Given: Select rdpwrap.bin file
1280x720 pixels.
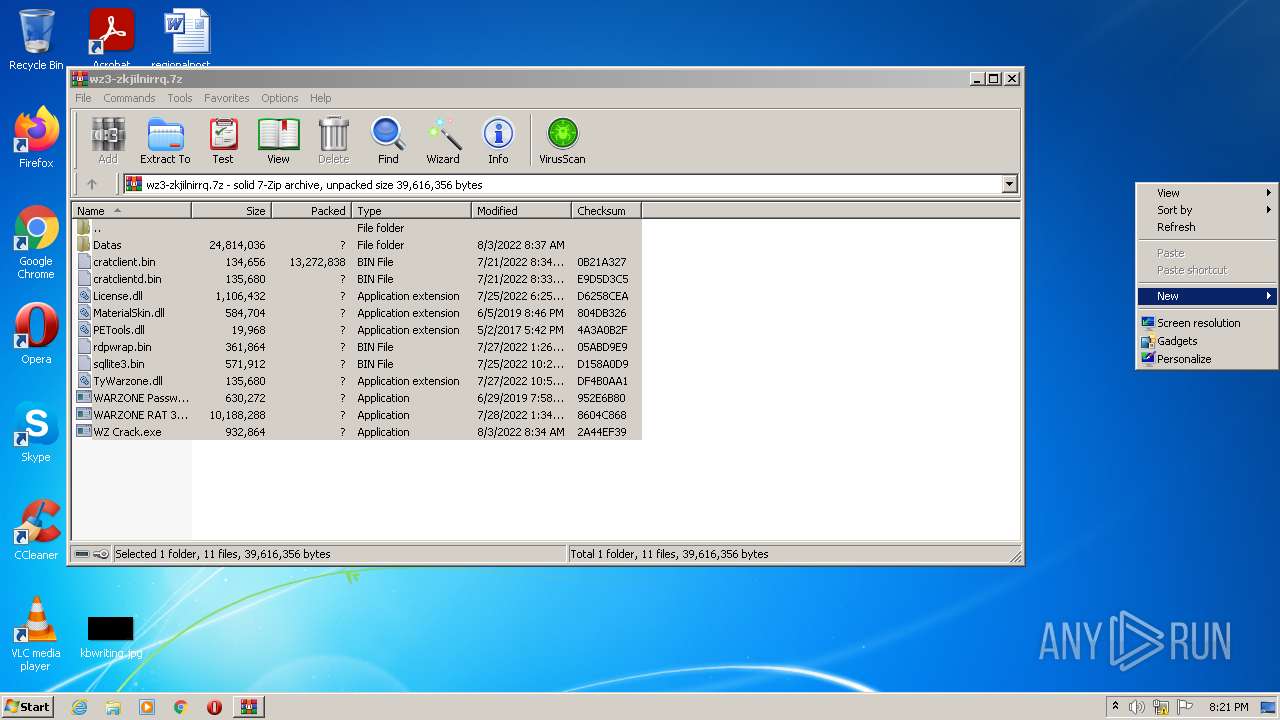Looking at the screenshot, I should [358, 347].
